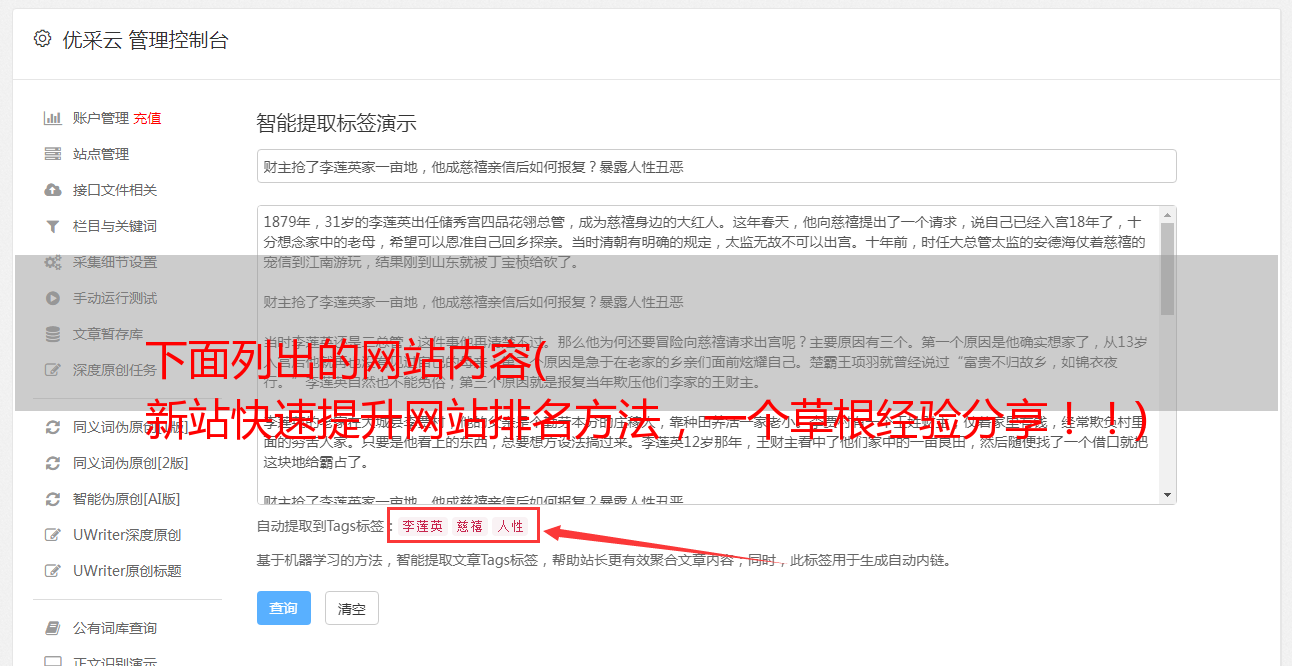Click the book icon for 公有词库查询
This screenshot has height=666, width=1292.
53,628
